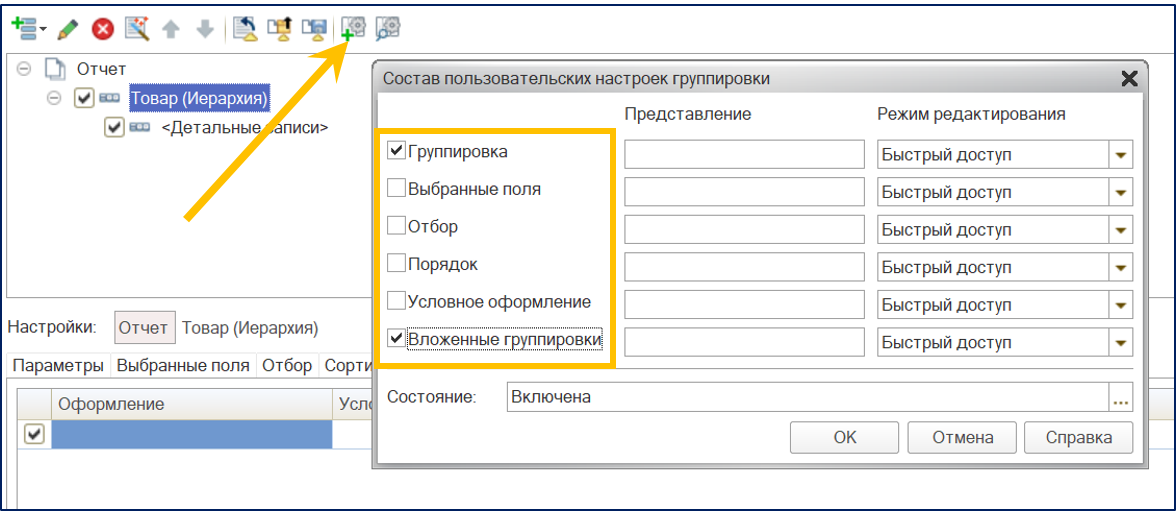Click the Оформление column header
The height and width of the screenshot is (511, 1176).
point(191,404)
